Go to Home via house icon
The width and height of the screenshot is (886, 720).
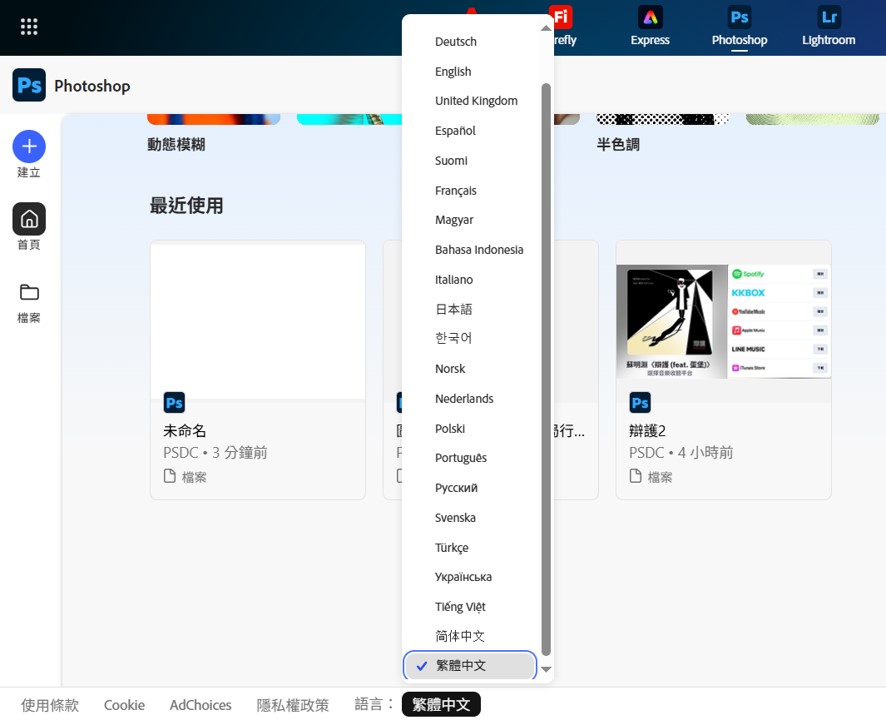29,219
